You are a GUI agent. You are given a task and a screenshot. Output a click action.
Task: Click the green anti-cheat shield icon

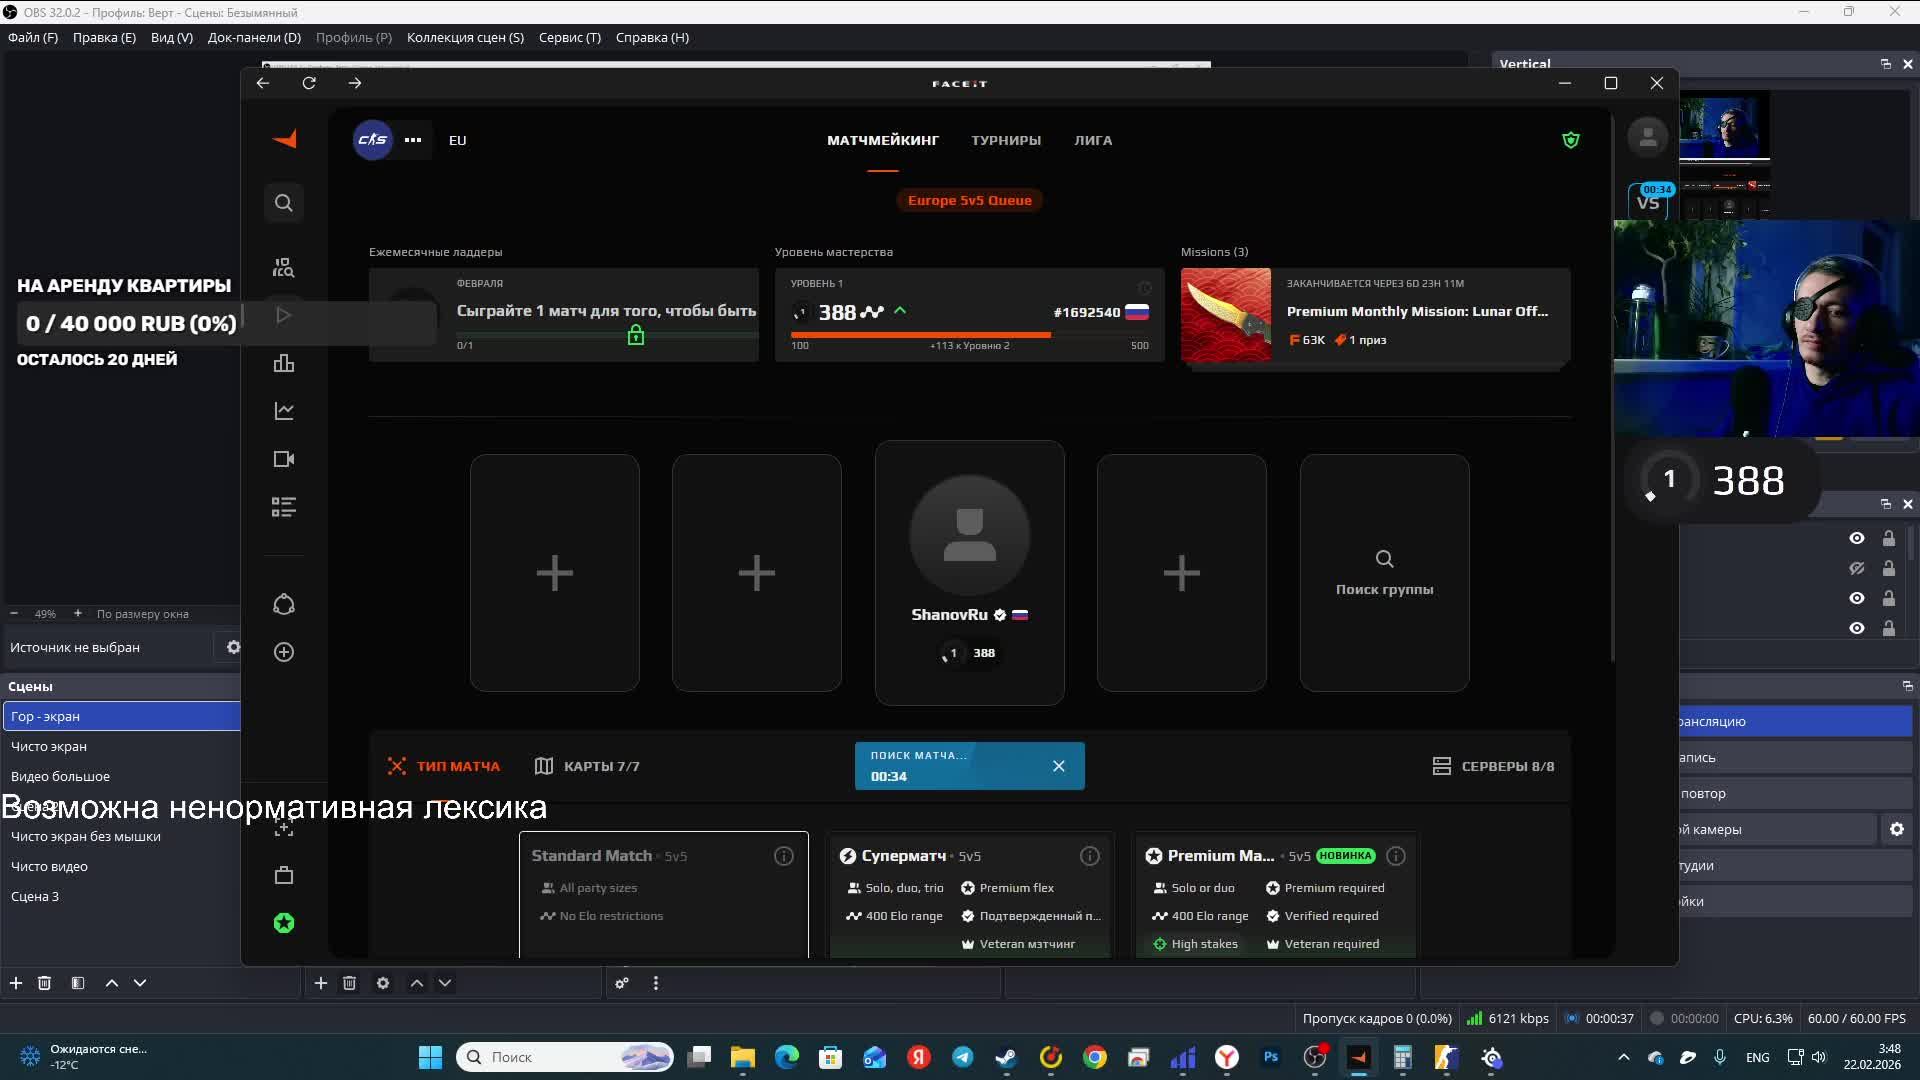(x=1571, y=140)
